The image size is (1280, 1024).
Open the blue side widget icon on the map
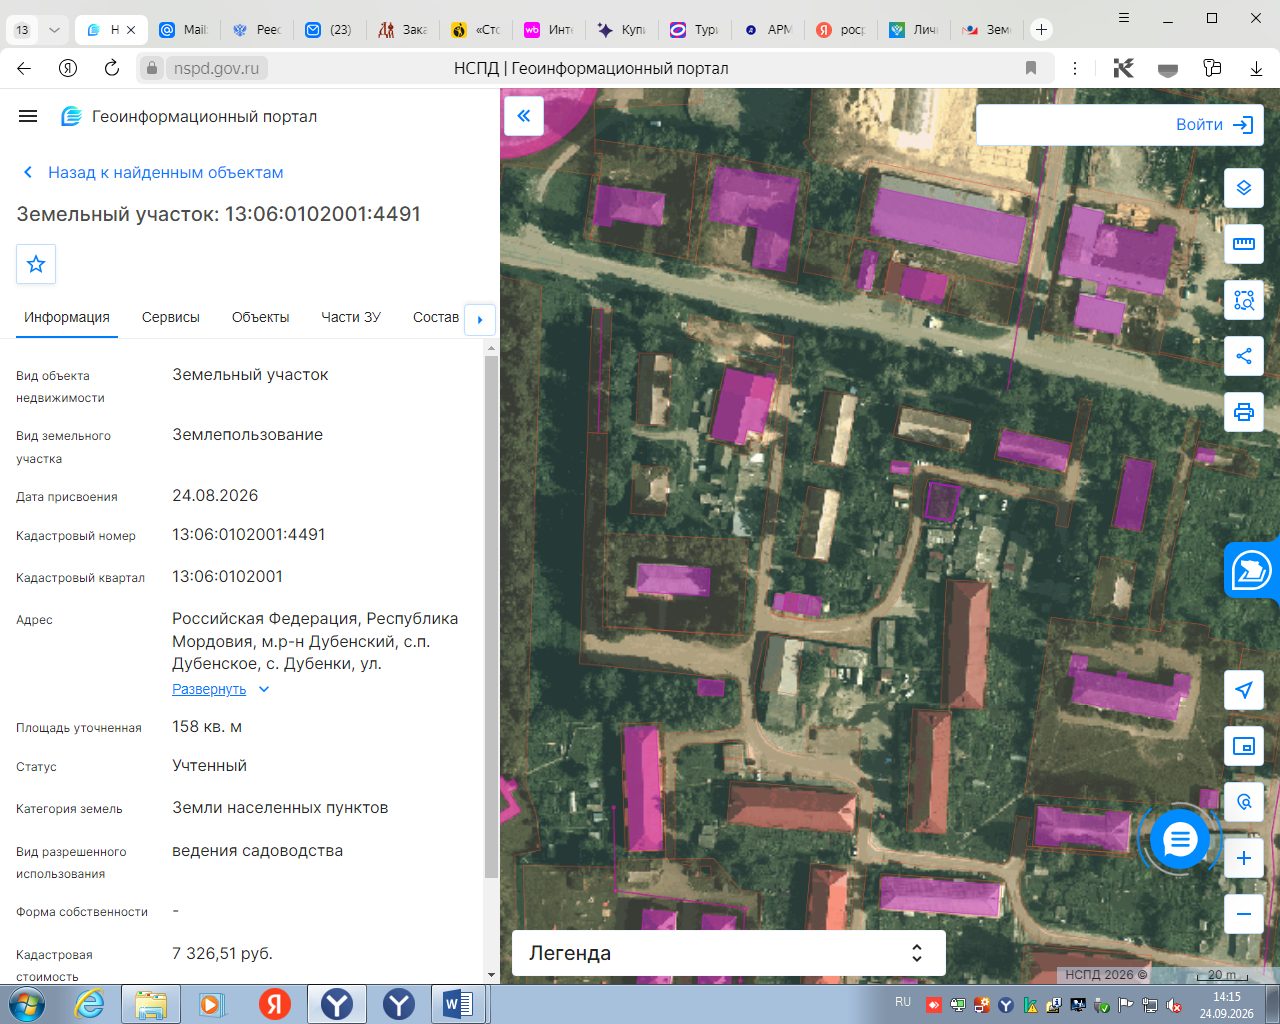(1251, 571)
